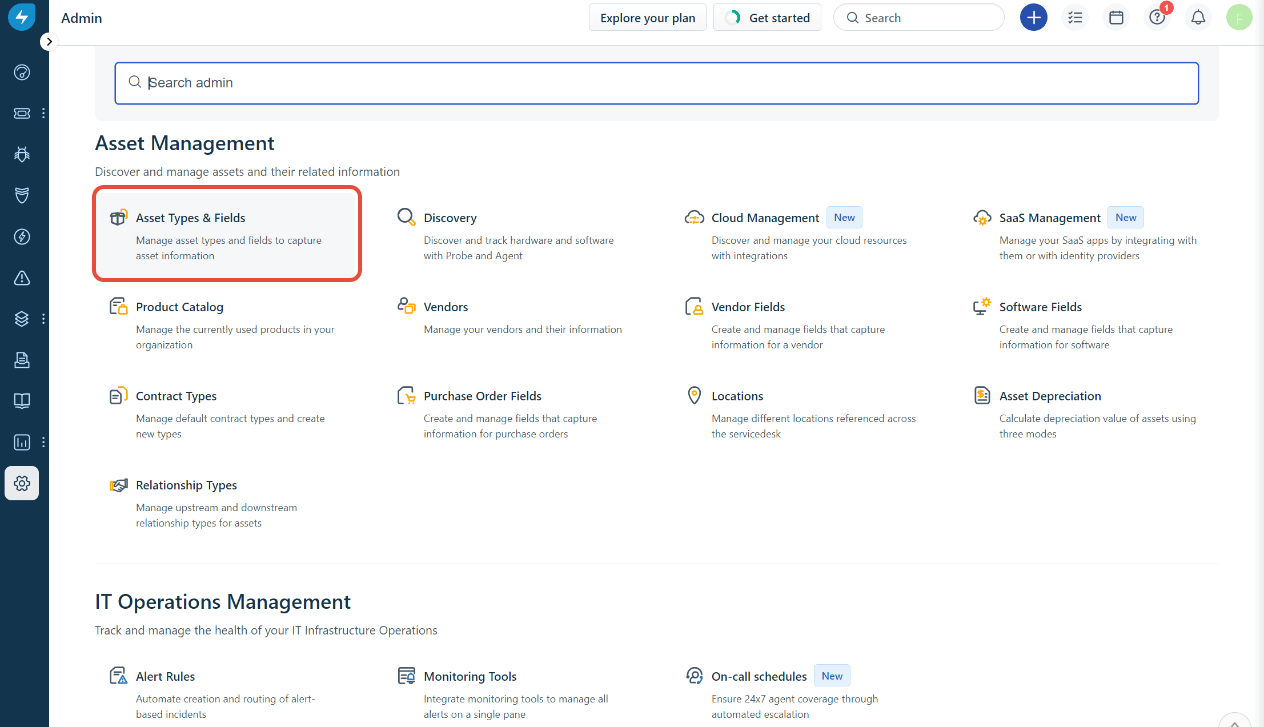Open help via the question mark icon
This screenshot has height=727, width=1264.
coord(1156,17)
